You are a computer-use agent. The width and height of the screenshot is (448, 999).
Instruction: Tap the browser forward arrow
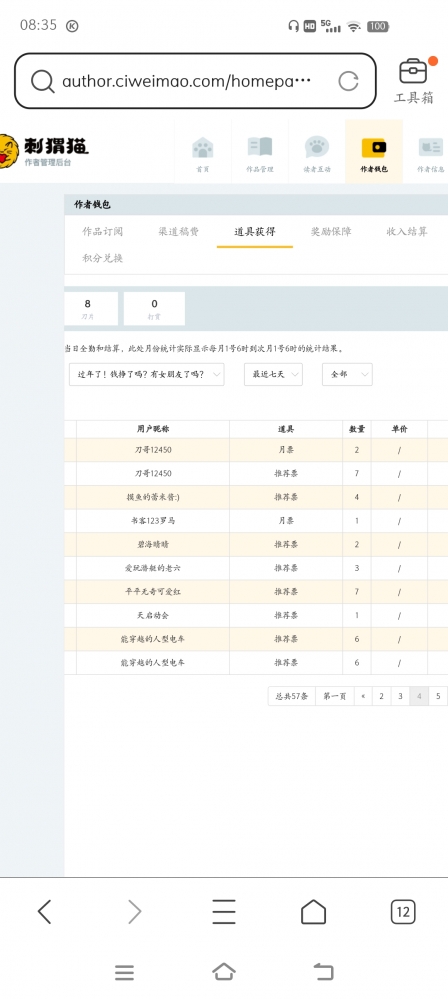[134, 912]
